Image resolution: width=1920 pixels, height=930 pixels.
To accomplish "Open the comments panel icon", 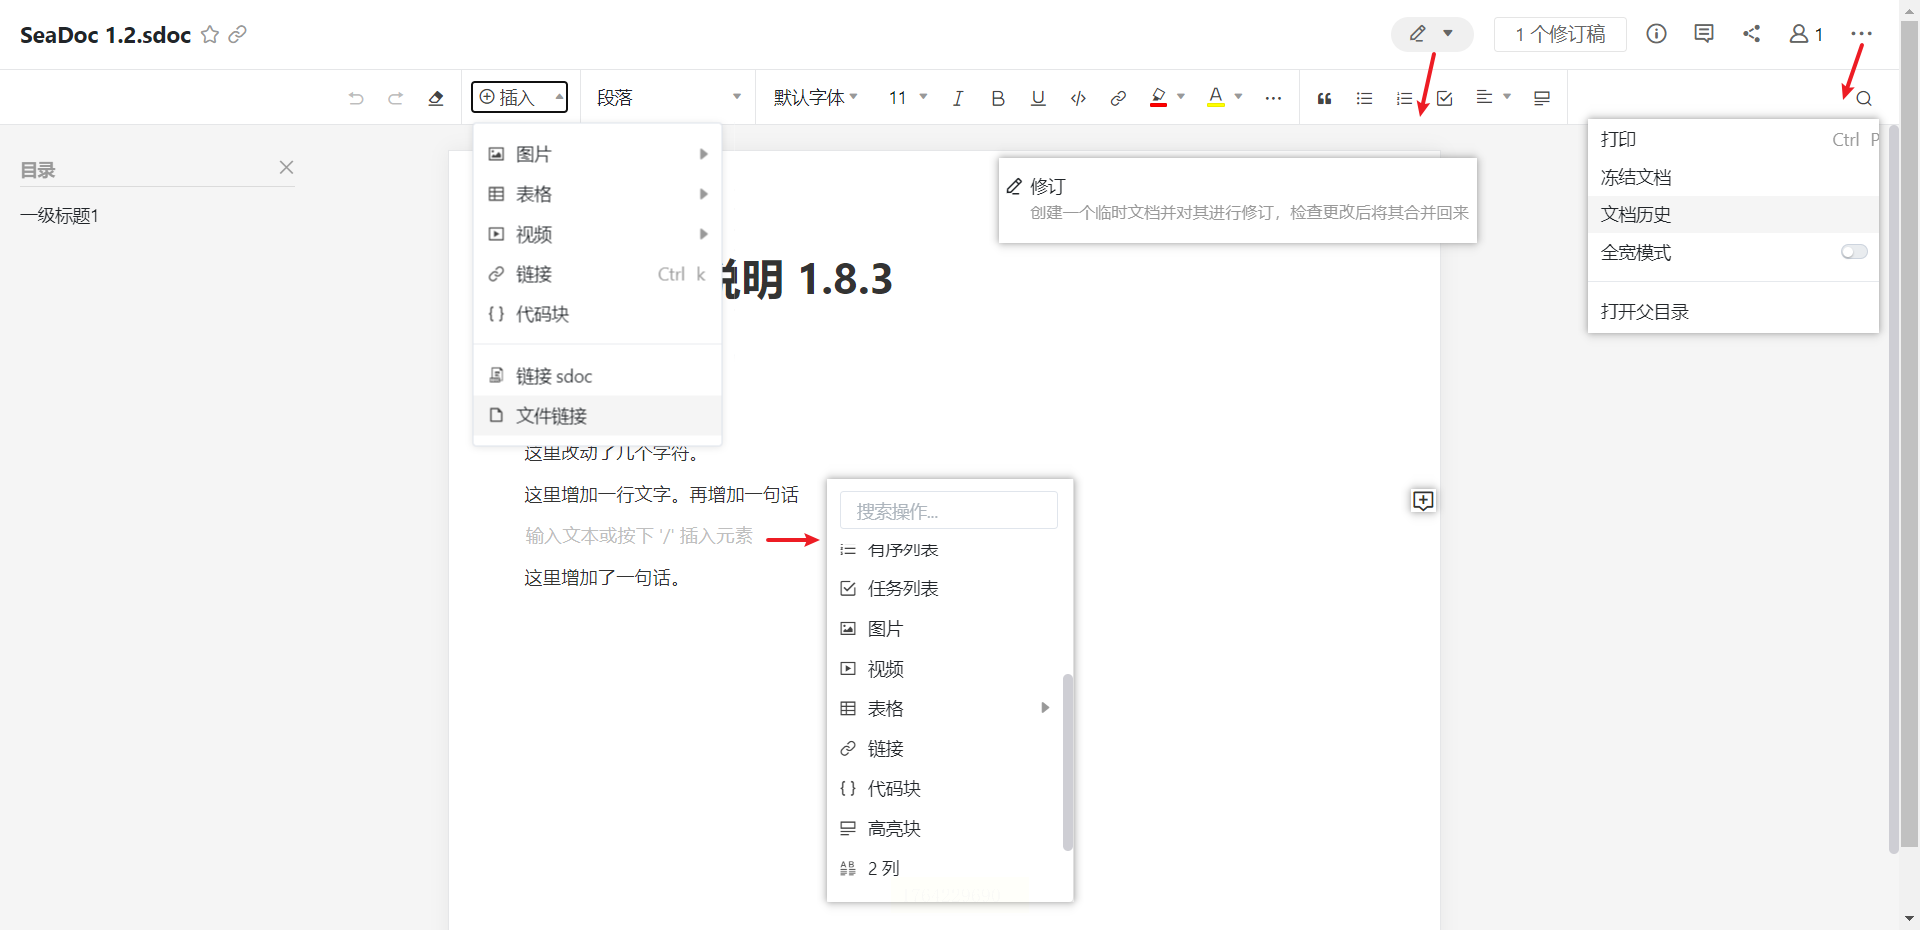I will pyautogui.click(x=1704, y=34).
